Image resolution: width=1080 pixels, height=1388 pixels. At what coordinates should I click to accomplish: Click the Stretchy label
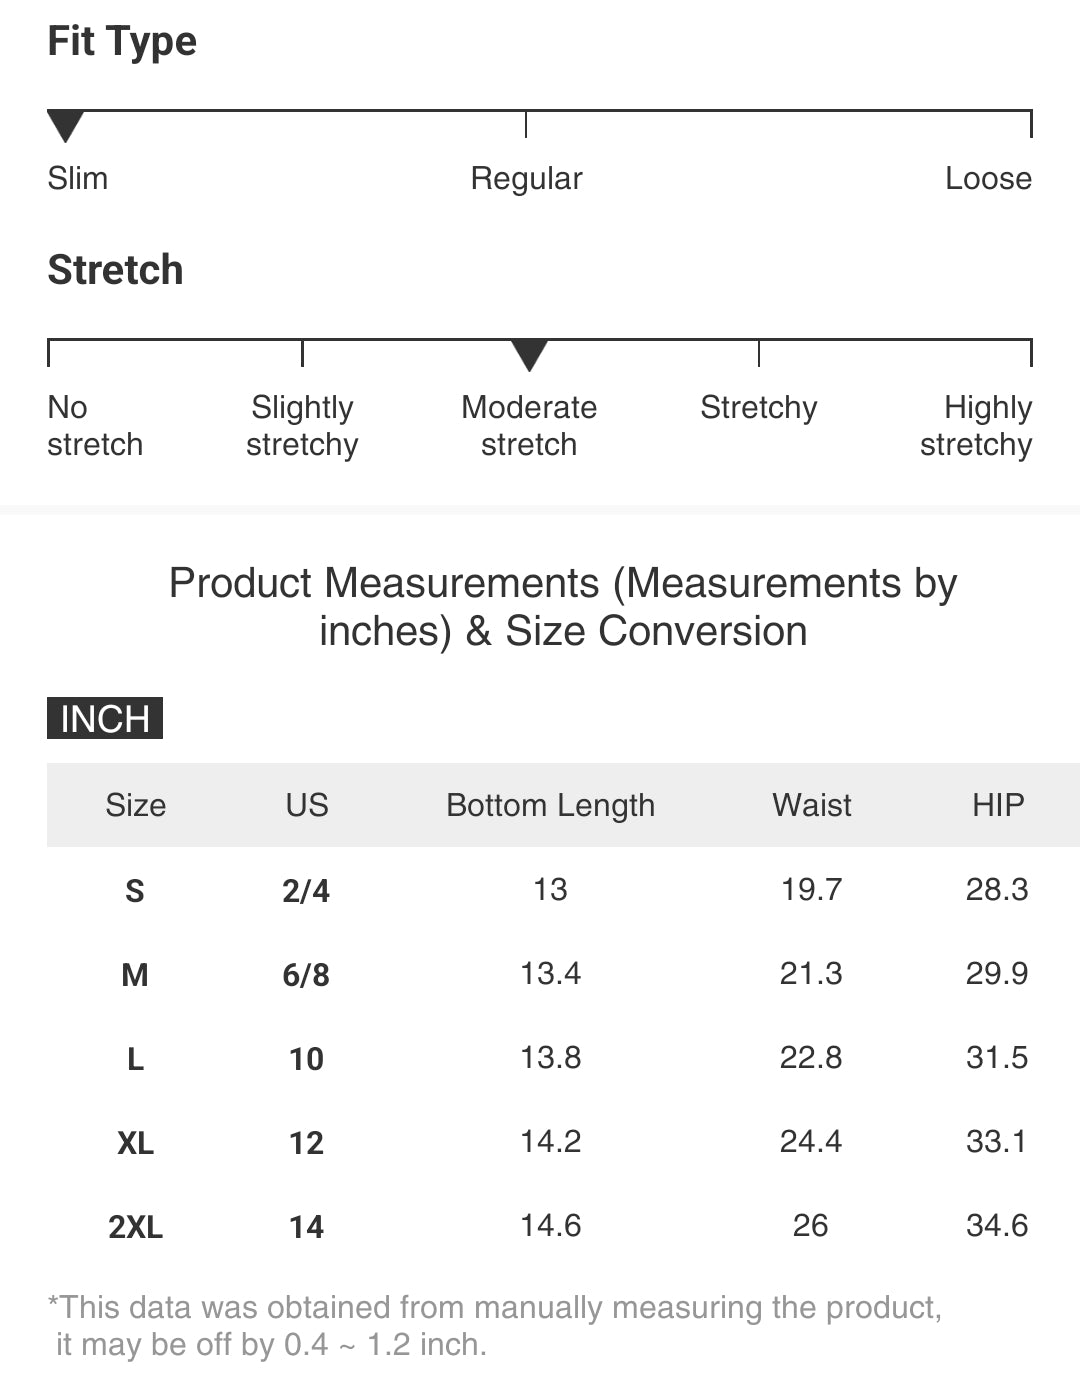(758, 408)
